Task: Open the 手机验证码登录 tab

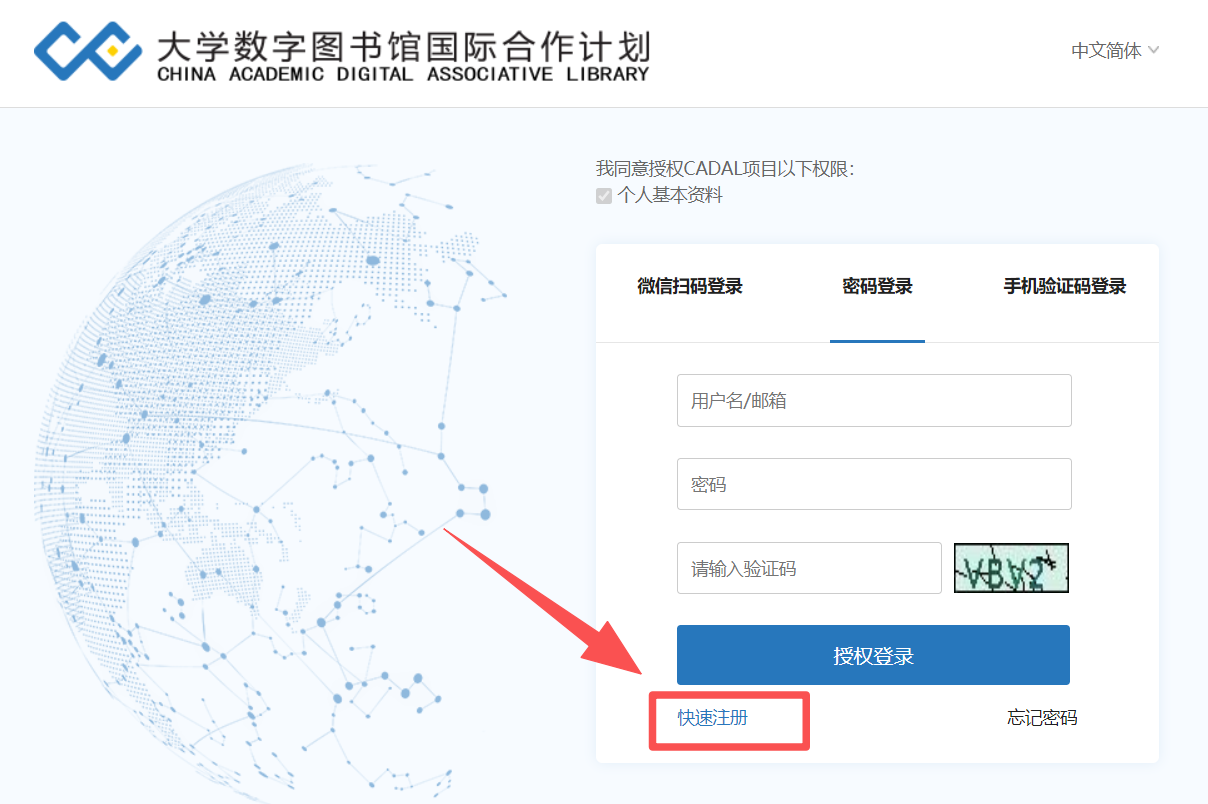Action: (x=1064, y=287)
